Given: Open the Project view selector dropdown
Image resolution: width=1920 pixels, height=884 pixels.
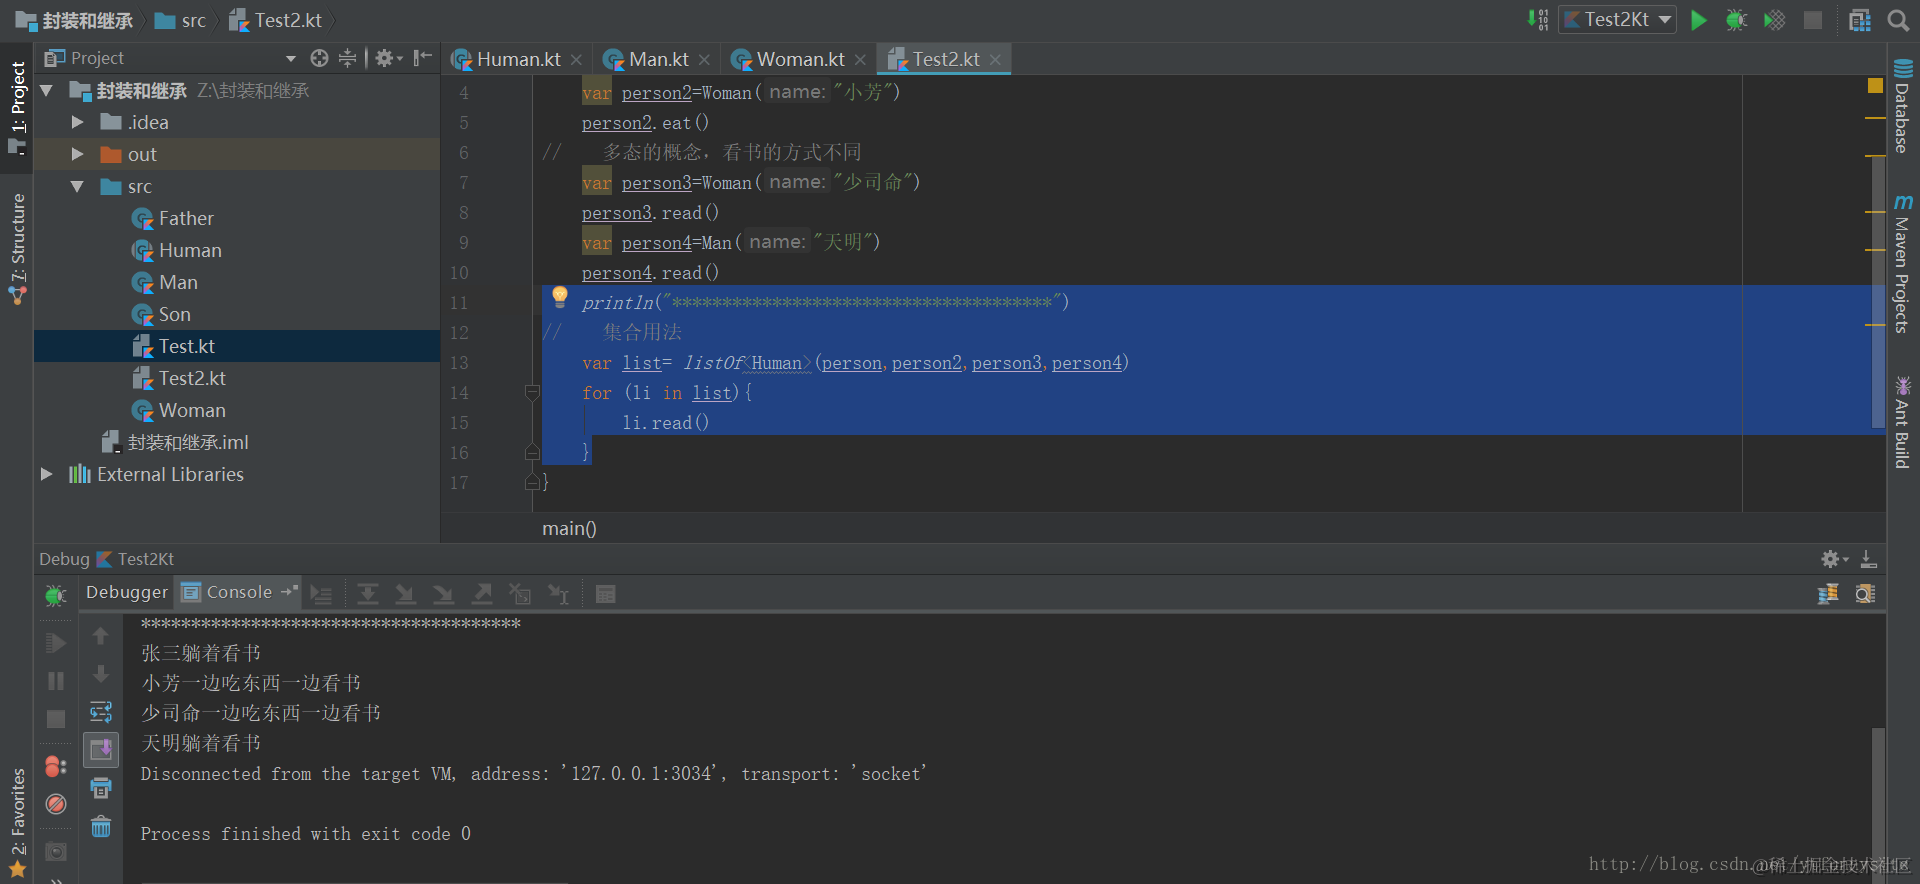Looking at the screenshot, I should tap(291, 58).
